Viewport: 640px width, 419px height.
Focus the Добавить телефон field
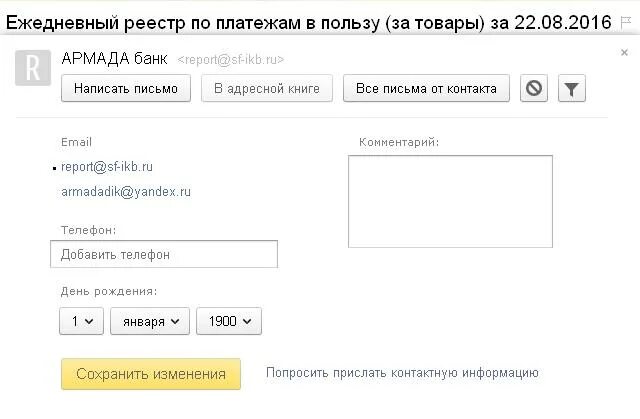(164, 254)
